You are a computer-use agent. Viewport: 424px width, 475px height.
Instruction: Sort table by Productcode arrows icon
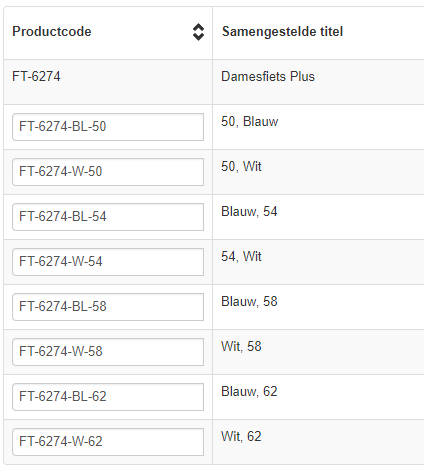coord(198,32)
